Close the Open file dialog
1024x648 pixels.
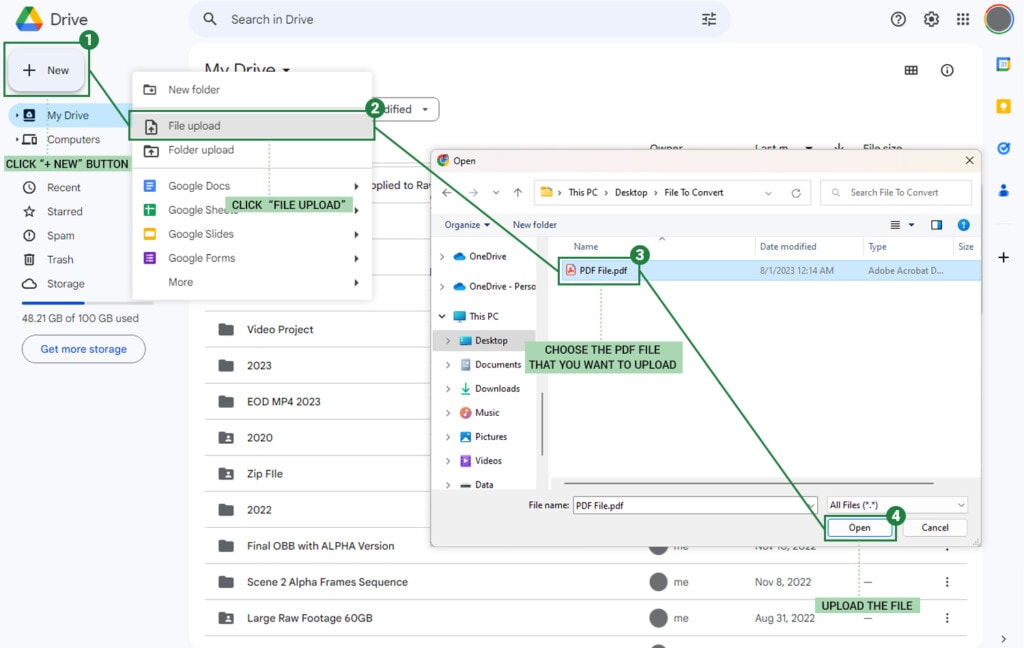click(x=970, y=161)
